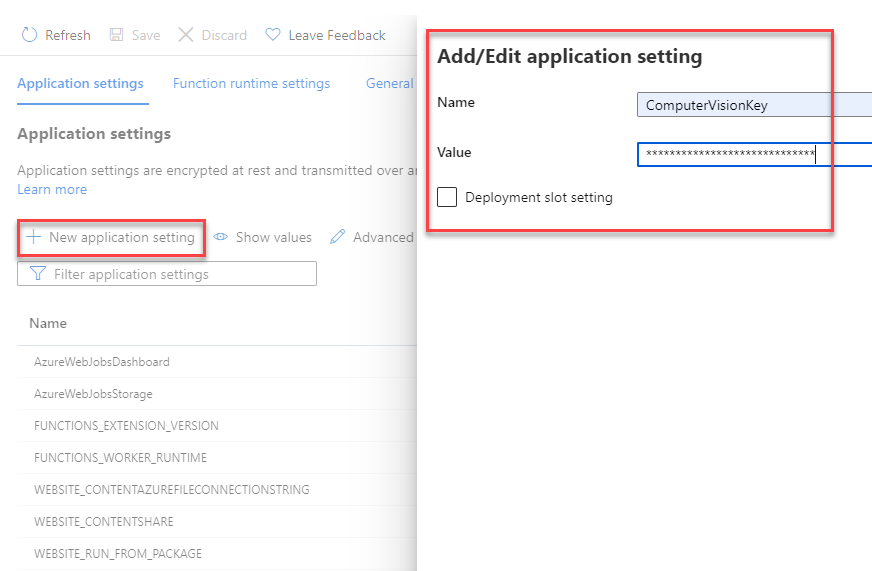
Task: Click the funnel filter icon
Action: click(37, 274)
